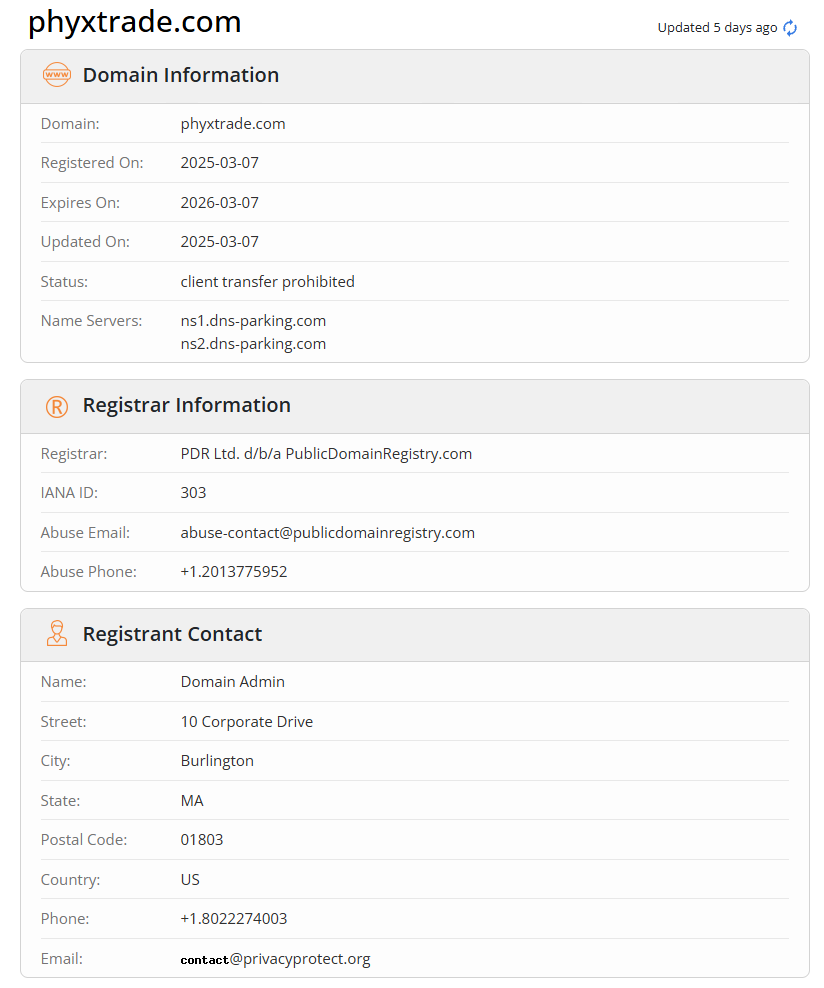
Task: Click the refresh icon beside Updated 5 days ago
Action: (790, 28)
